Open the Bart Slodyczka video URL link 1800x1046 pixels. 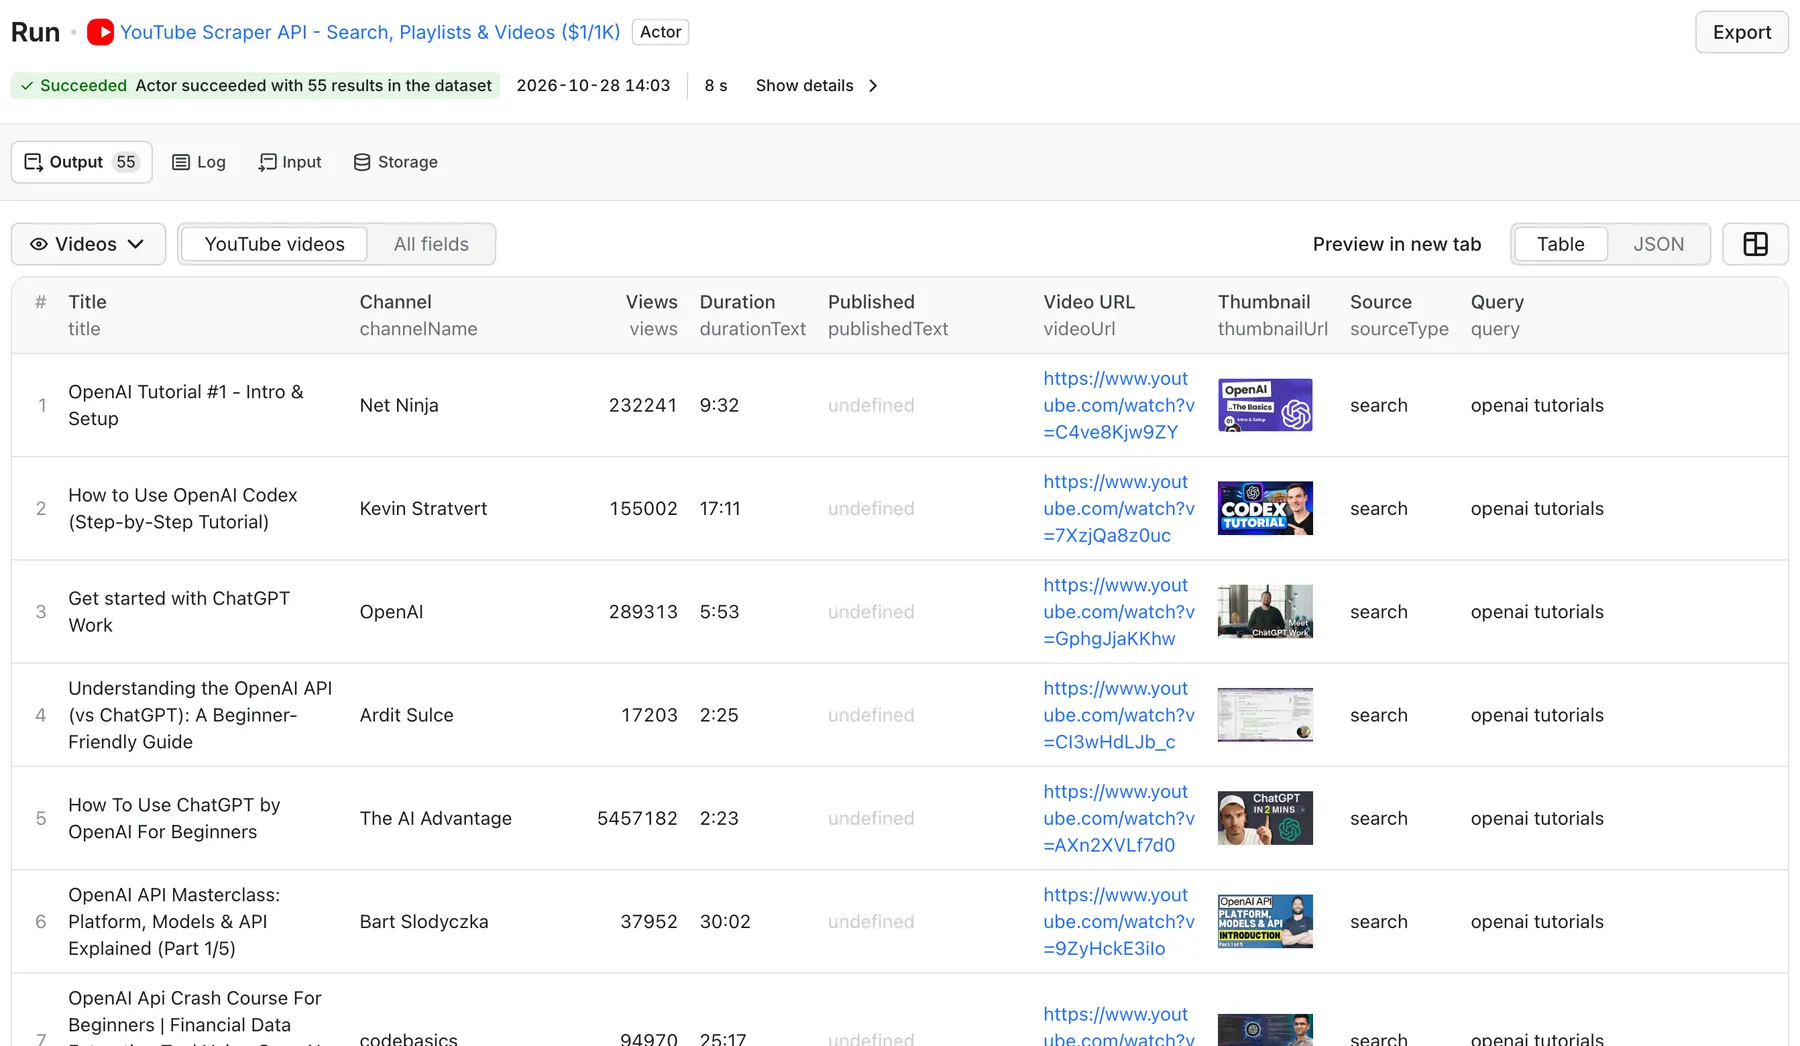[x=1119, y=921]
